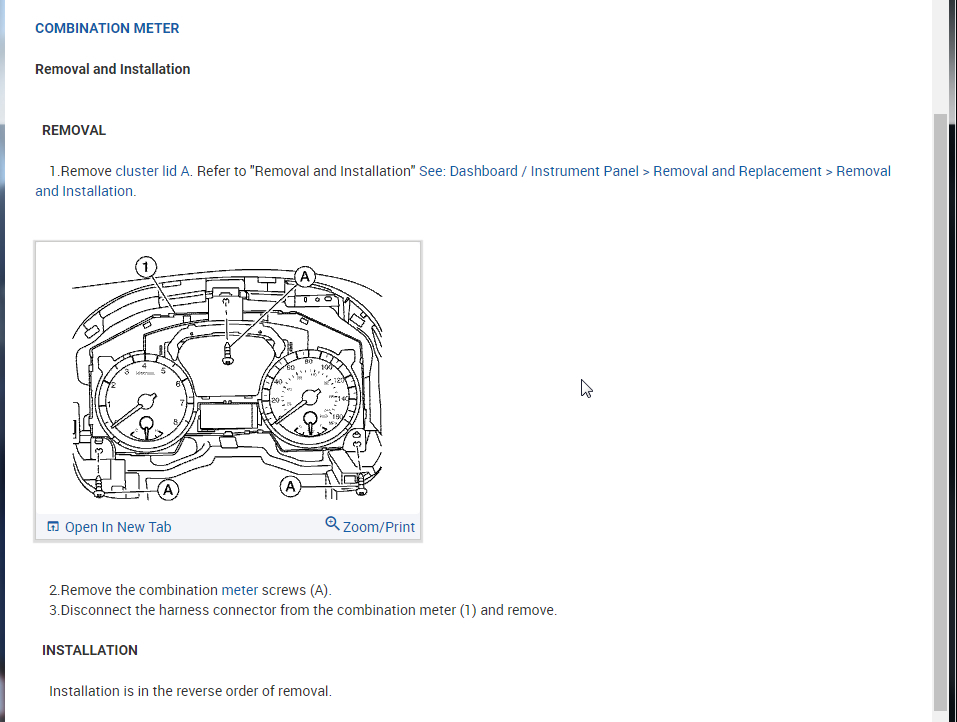Click the 'INSTALLATION' section heading

tap(90, 650)
